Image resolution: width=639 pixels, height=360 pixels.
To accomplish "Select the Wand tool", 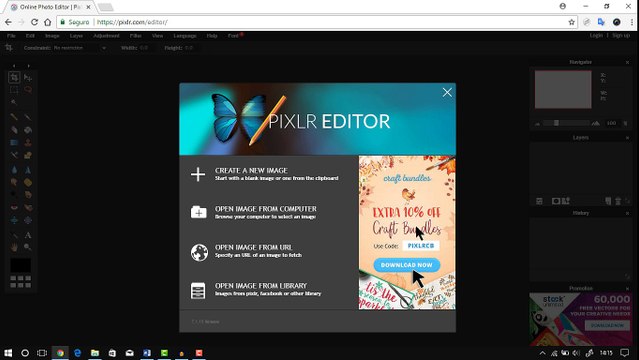I will click(14, 102).
